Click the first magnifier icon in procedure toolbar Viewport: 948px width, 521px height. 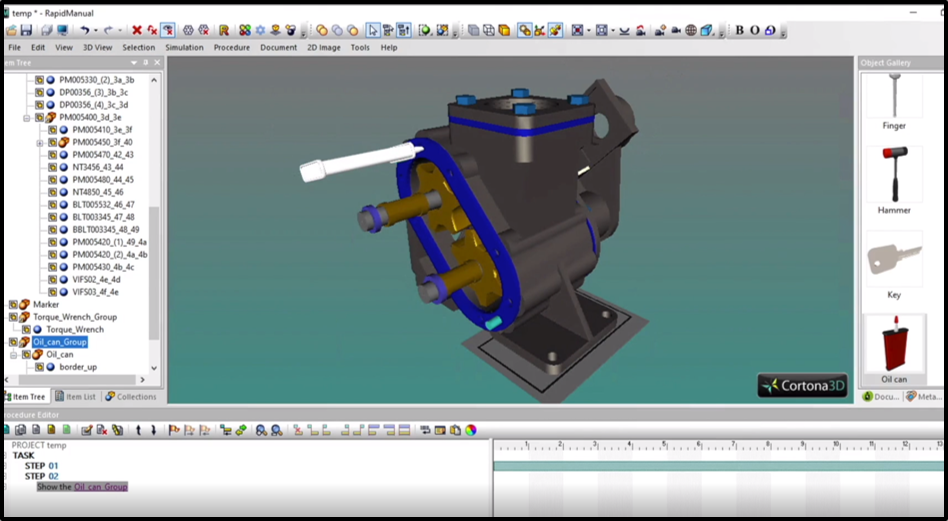261,430
